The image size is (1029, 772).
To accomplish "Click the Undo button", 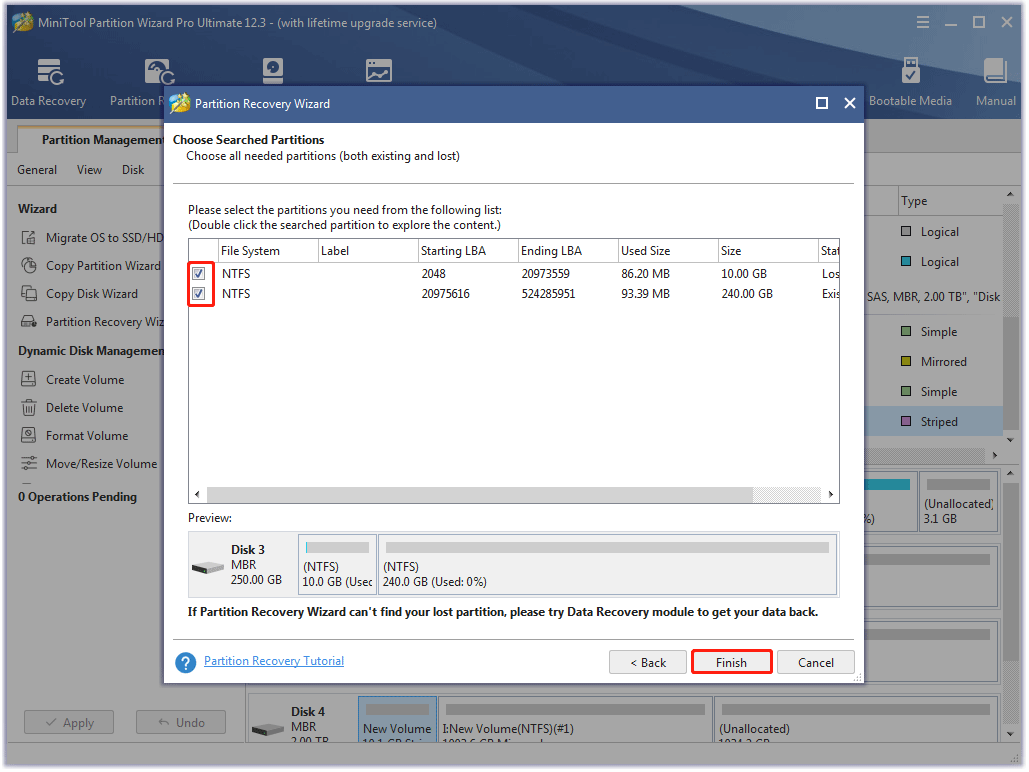I will [181, 723].
